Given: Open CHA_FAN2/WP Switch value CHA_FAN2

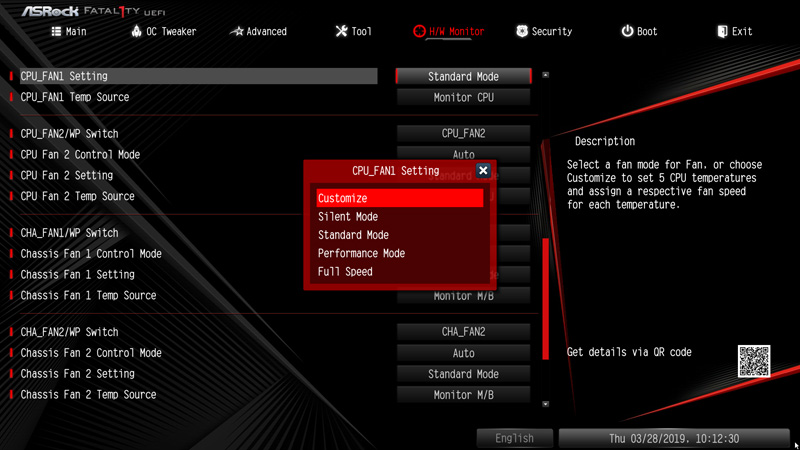Looking at the screenshot, I should 463,332.
